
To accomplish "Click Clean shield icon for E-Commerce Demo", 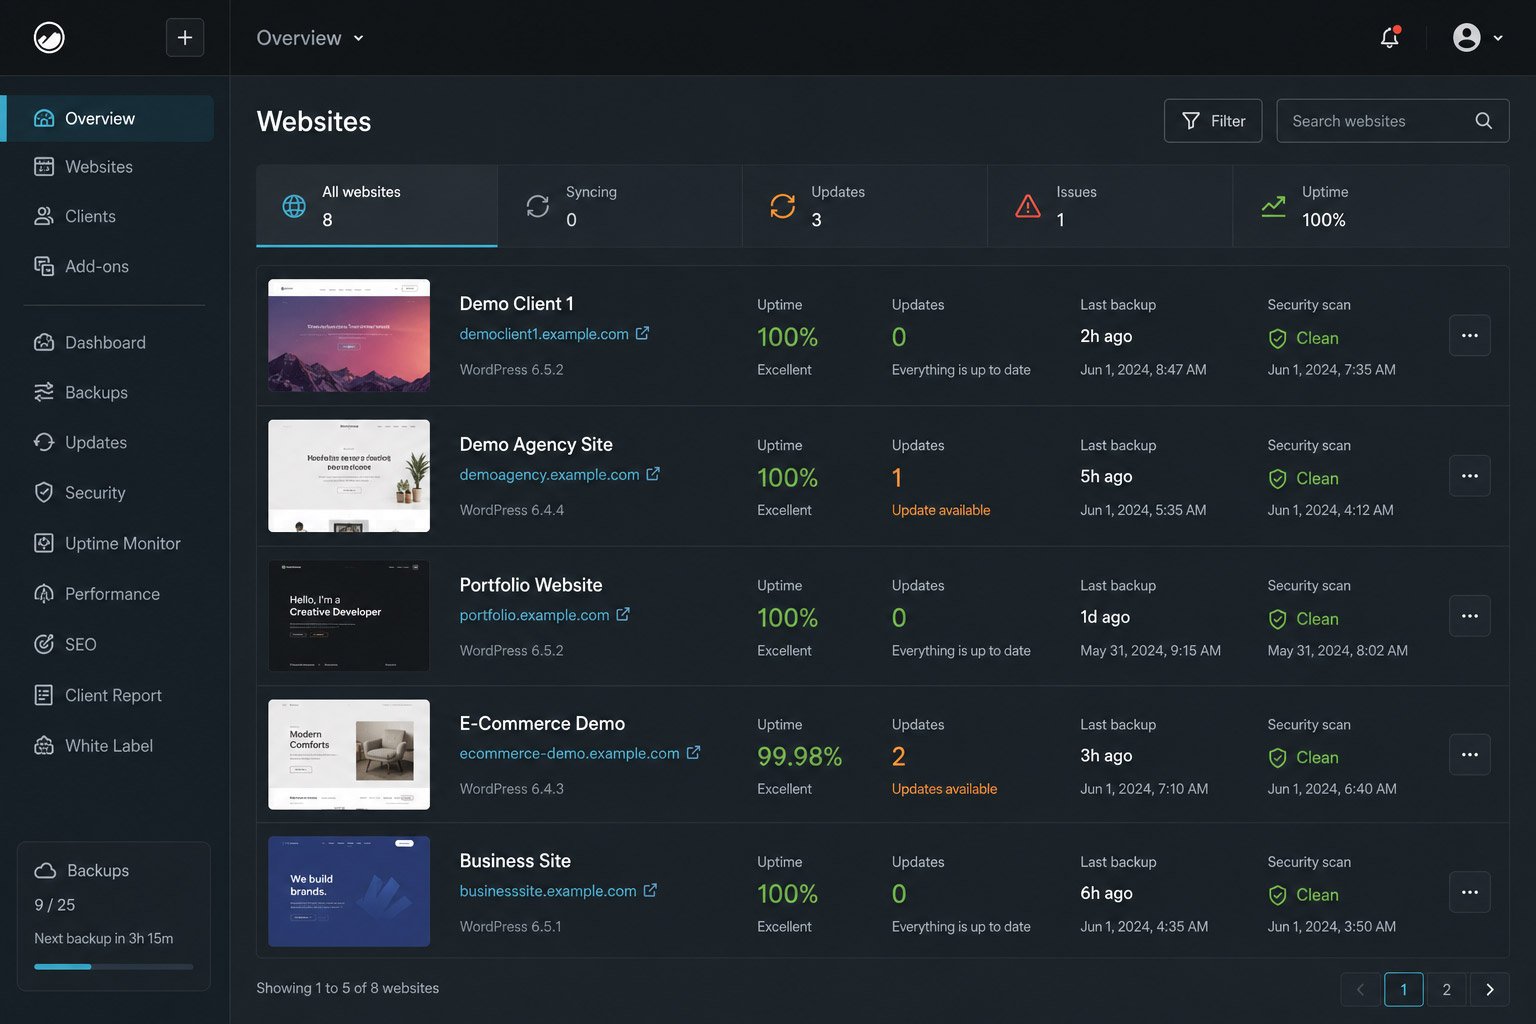I will (1277, 758).
